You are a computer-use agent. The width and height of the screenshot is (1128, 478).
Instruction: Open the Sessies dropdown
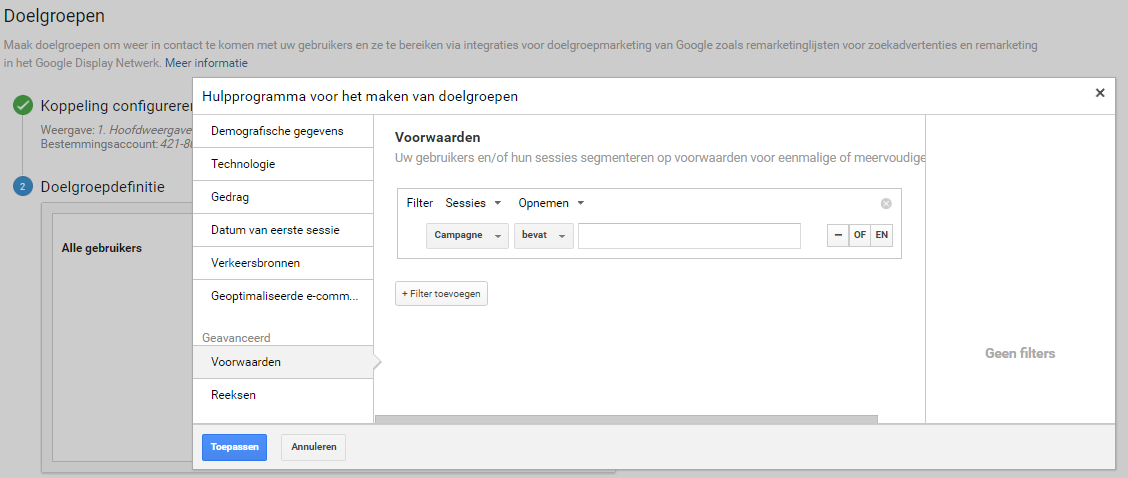pyautogui.click(x=473, y=203)
